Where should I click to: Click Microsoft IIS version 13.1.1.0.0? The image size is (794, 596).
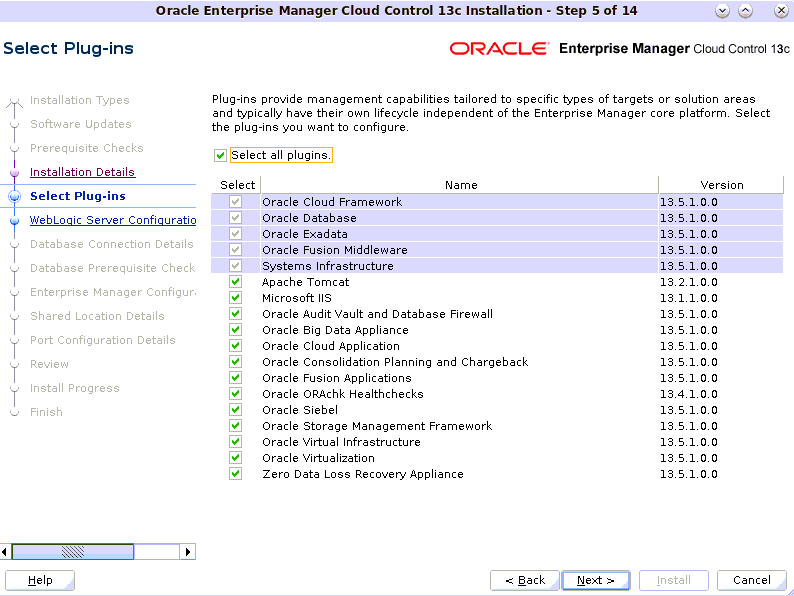pos(689,298)
